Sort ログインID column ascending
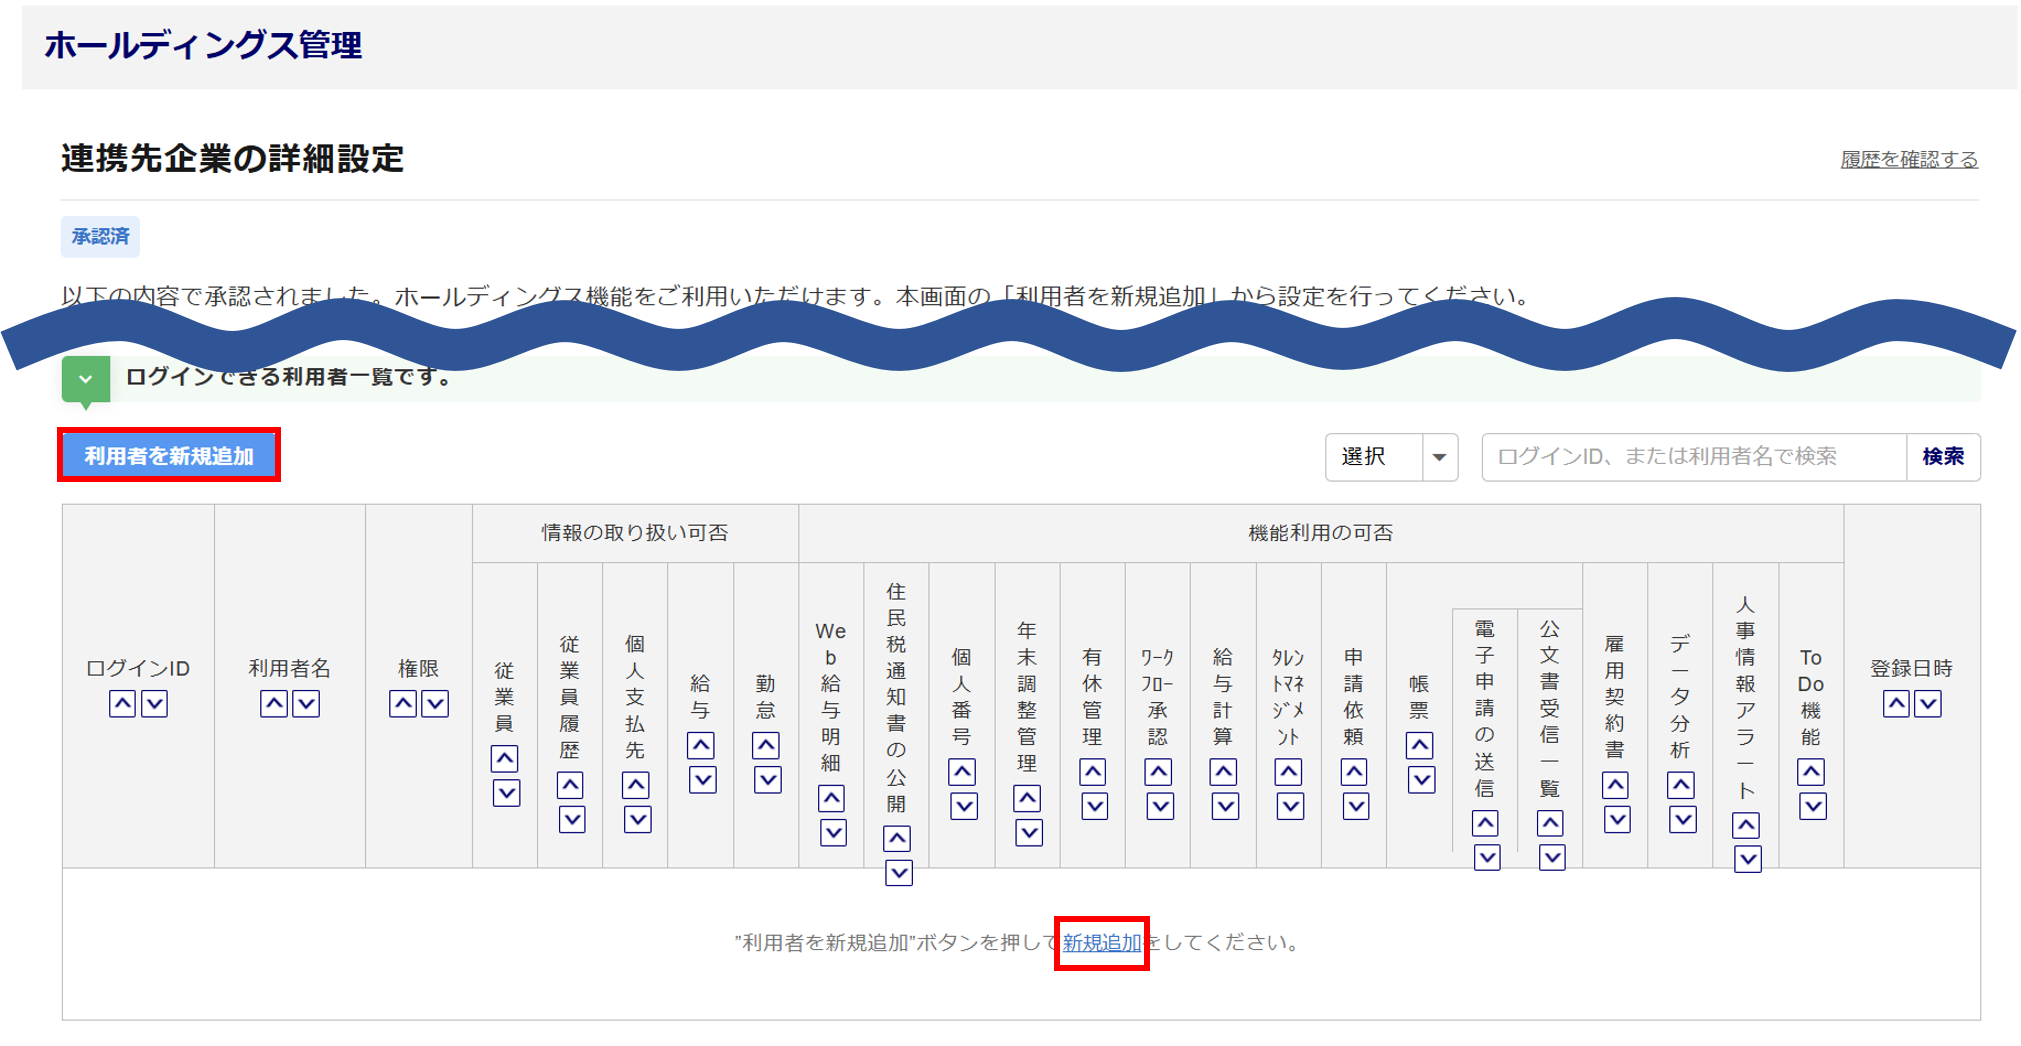 click(122, 704)
